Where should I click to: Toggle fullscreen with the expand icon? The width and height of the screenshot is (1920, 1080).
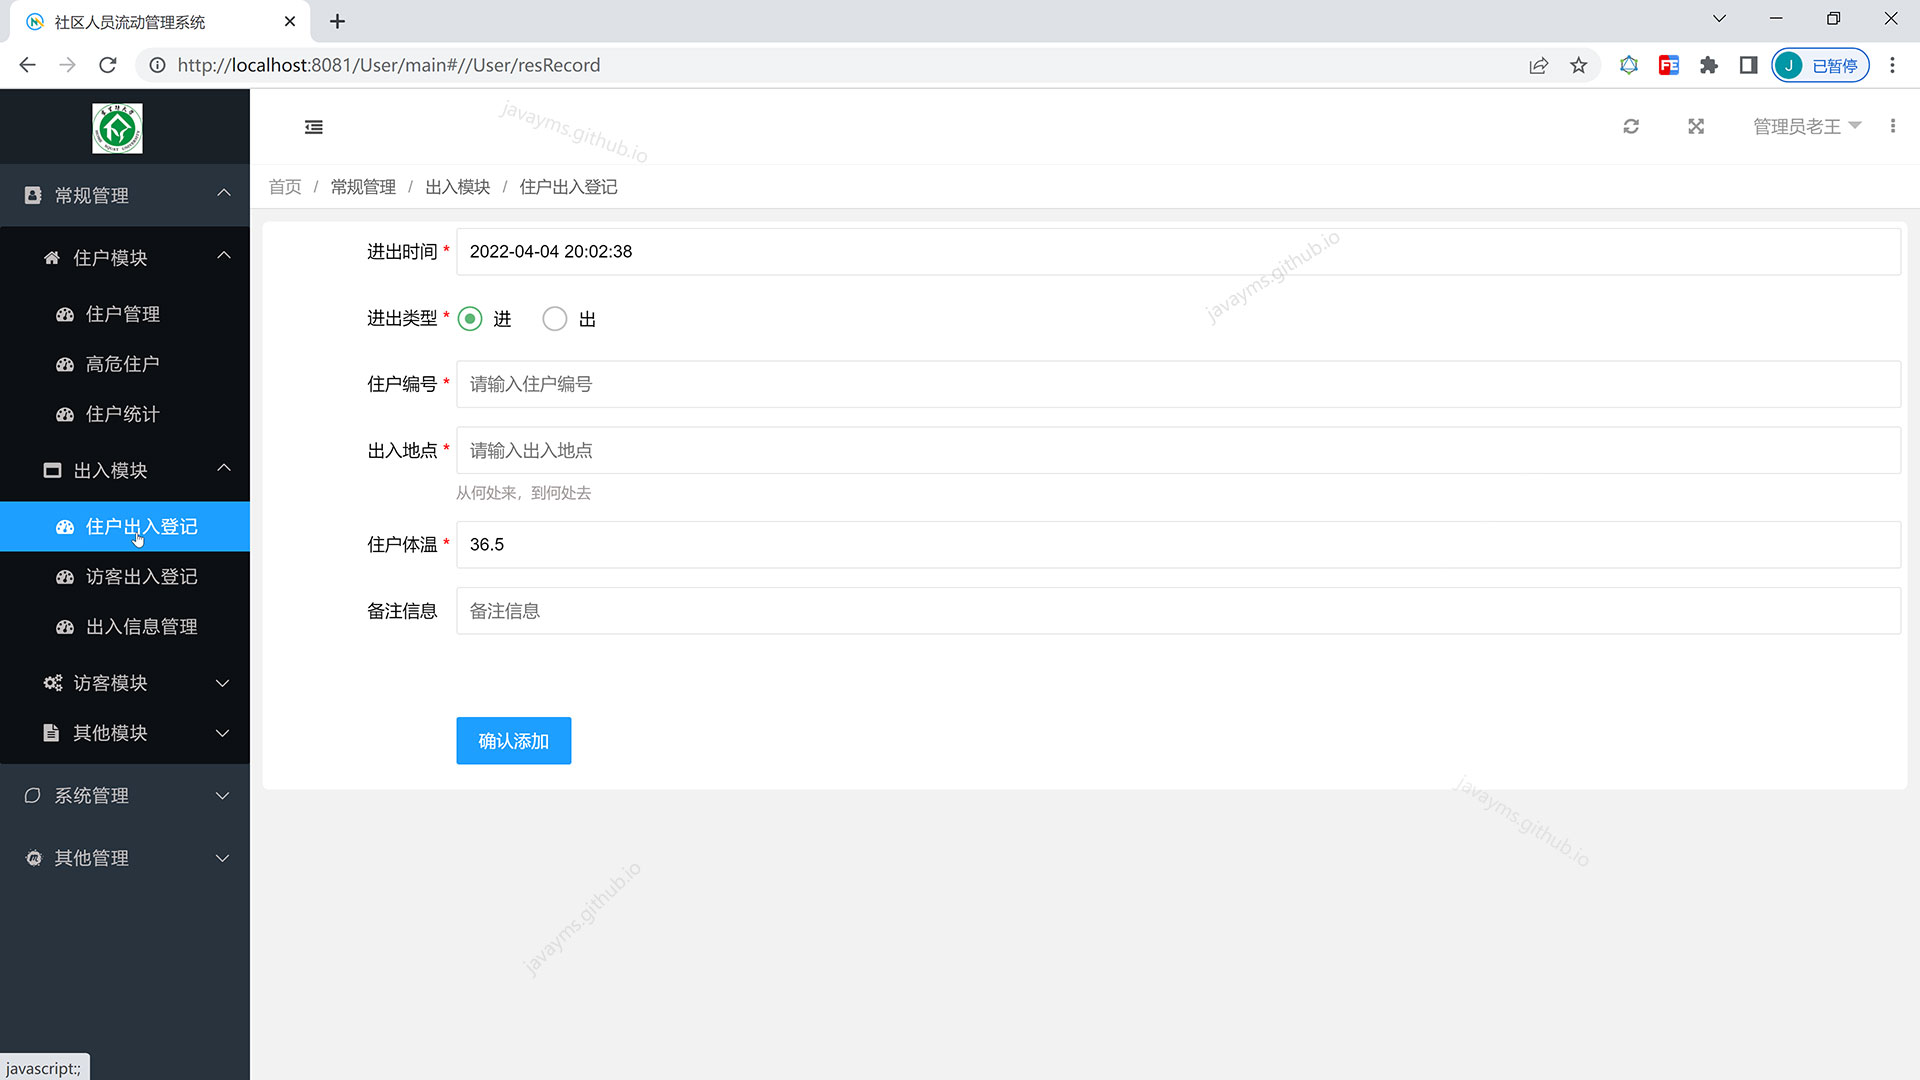1696,127
